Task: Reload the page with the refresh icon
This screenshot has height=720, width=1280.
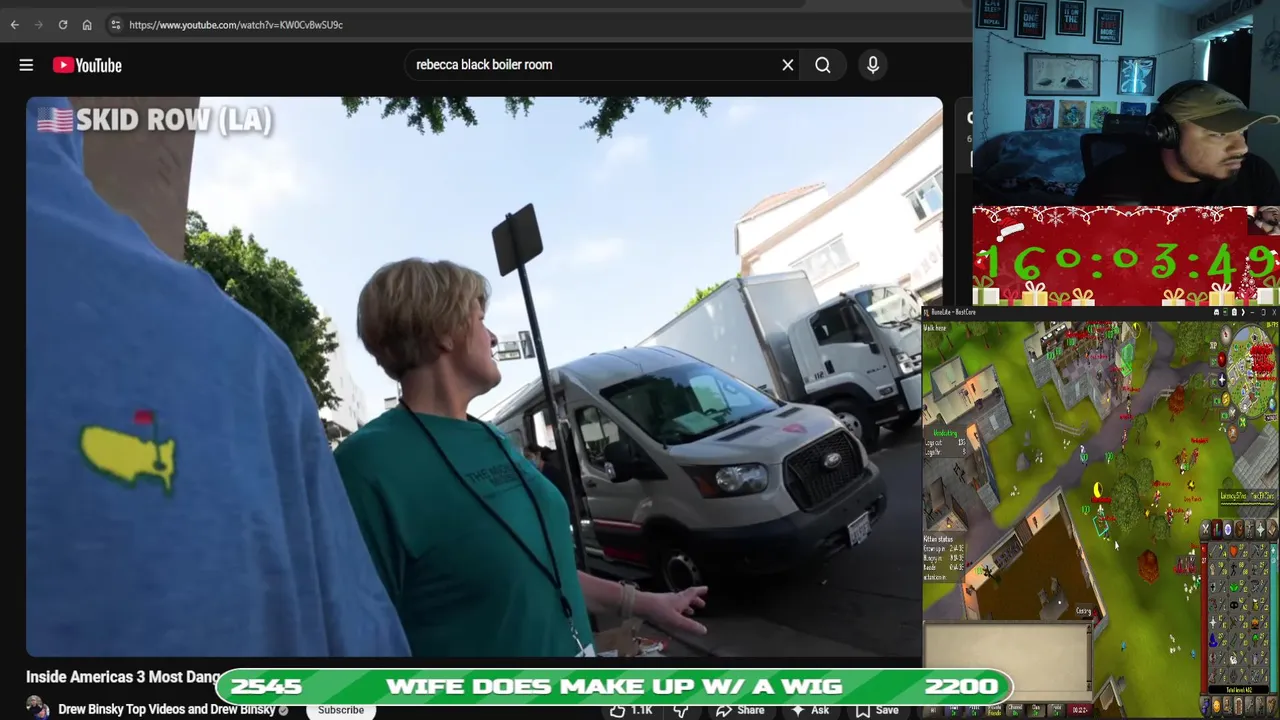Action: point(63,25)
